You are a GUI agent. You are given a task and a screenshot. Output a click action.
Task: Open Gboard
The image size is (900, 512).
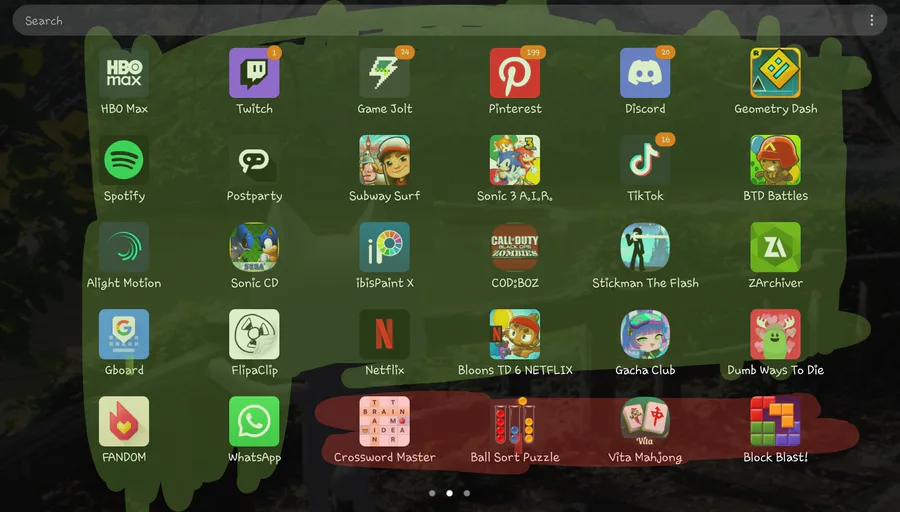tap(124, 335)
